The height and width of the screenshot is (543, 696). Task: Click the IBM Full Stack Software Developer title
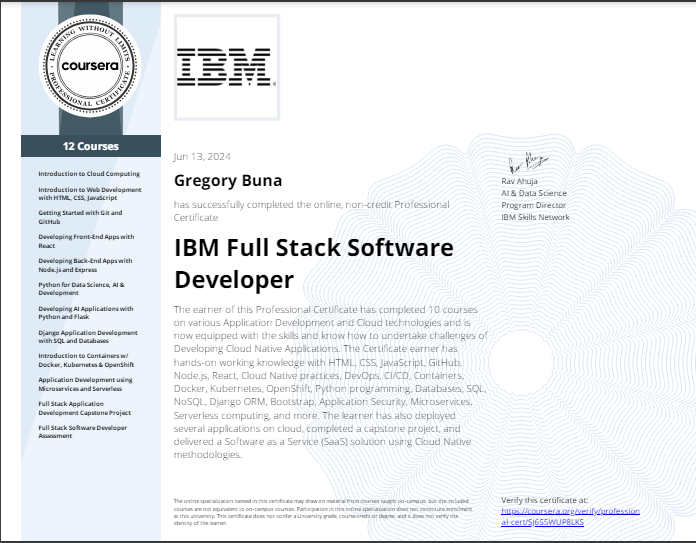(313, 263)
